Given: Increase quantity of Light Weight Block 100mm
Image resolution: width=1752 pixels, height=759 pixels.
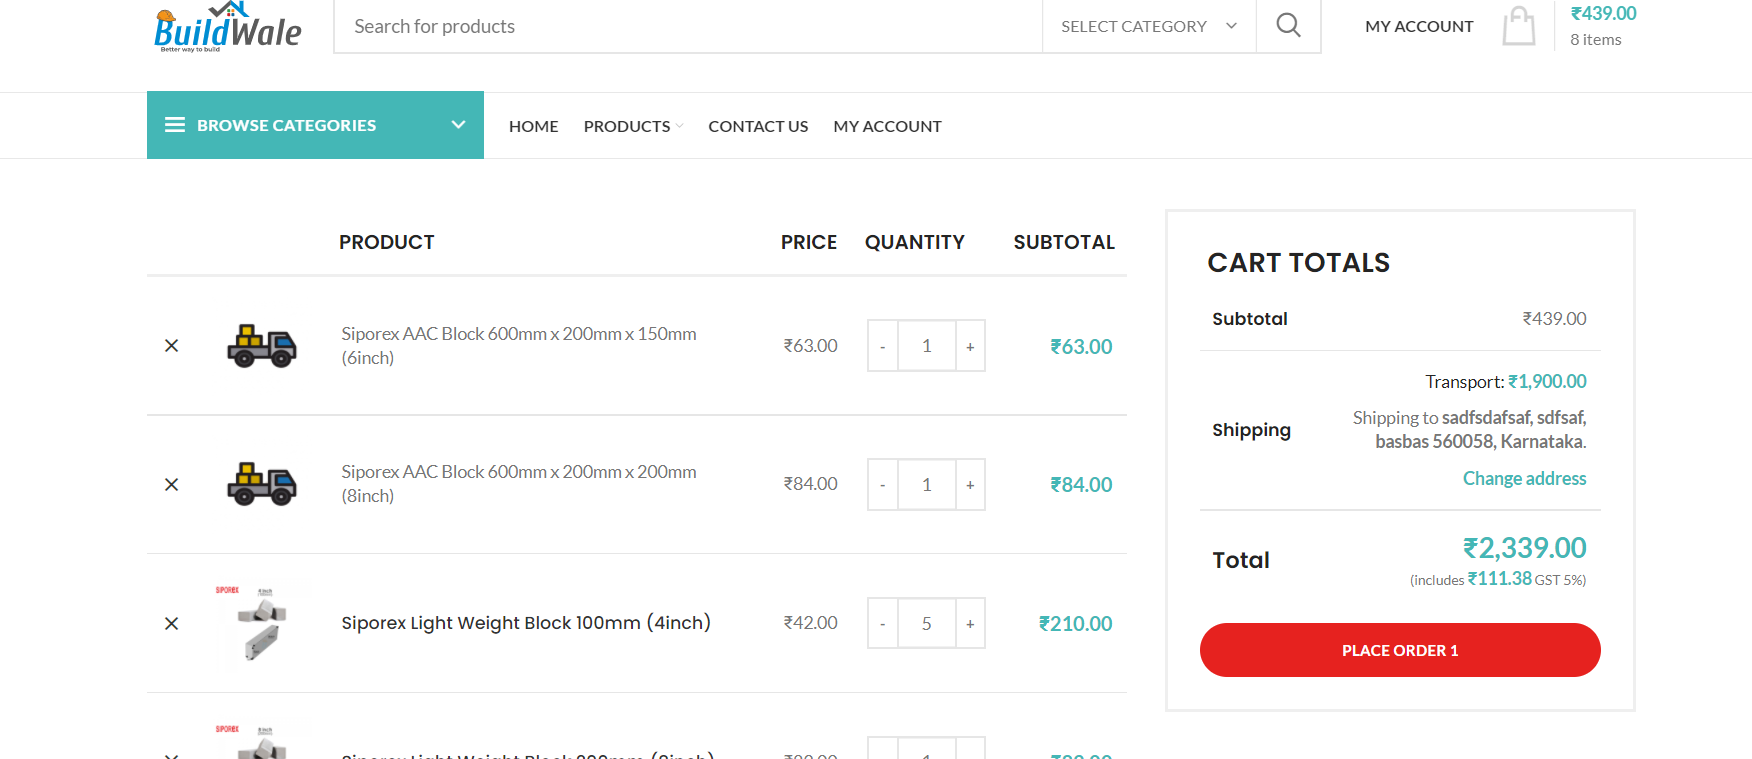Looking at the screenshot, I should pyautogui.click(x=970, y=624).
